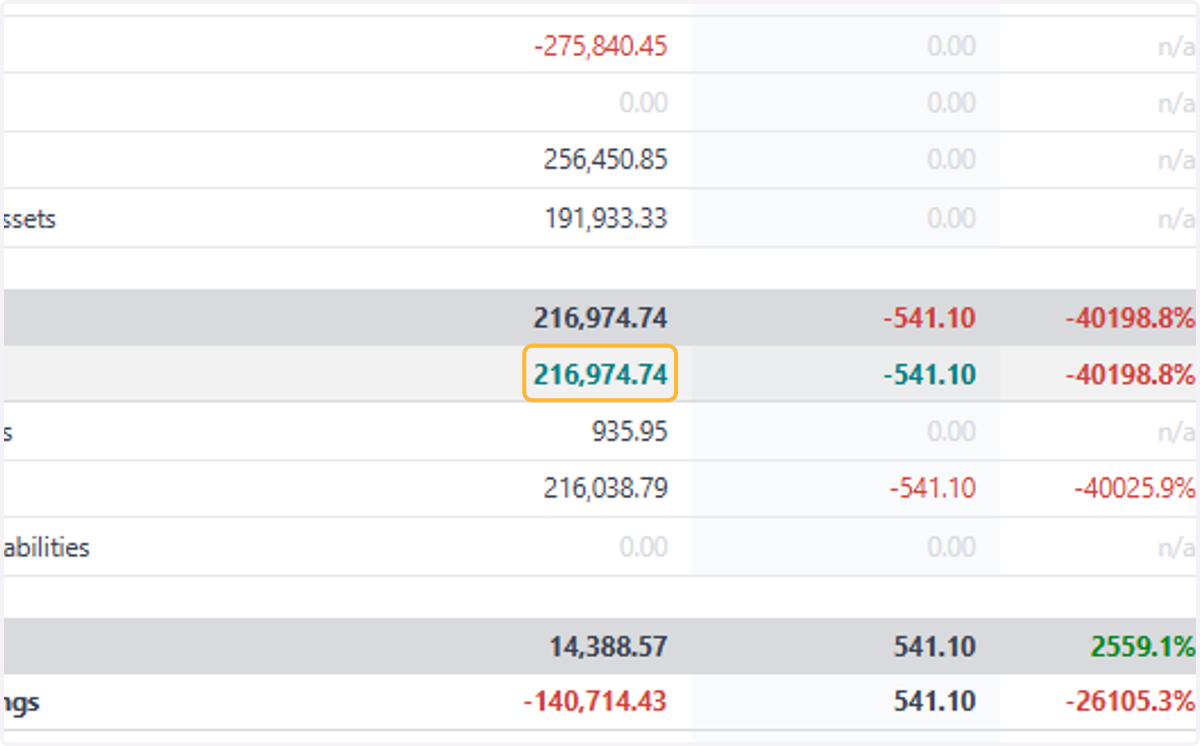Click the red -275,840.45 amount
The width and height of the screenshot is (1200, 746).
[x=599, y=46]
